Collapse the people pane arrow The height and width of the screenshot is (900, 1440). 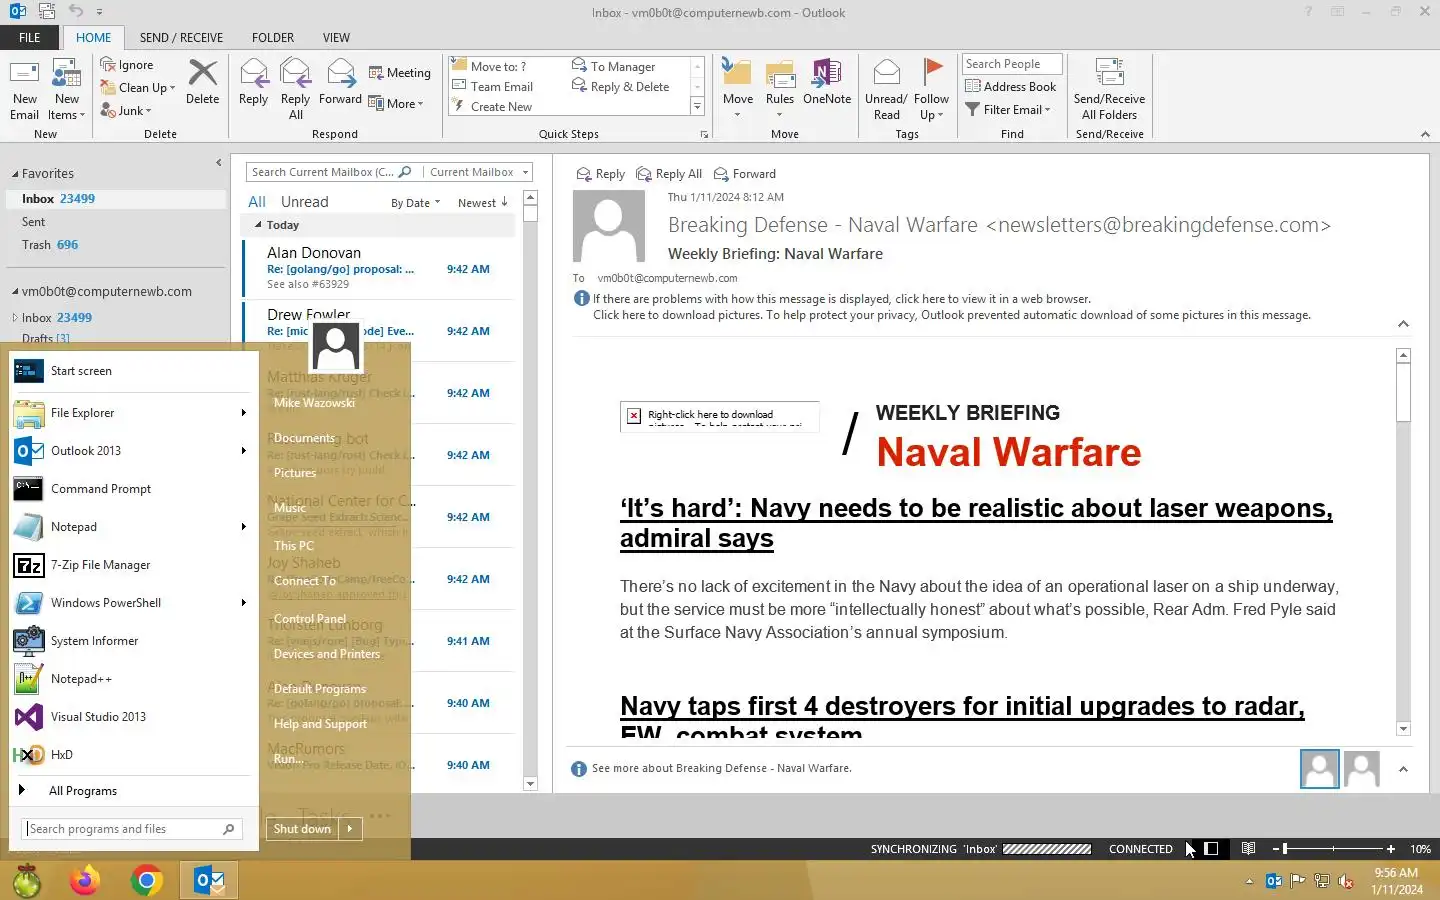(1403, 769)
